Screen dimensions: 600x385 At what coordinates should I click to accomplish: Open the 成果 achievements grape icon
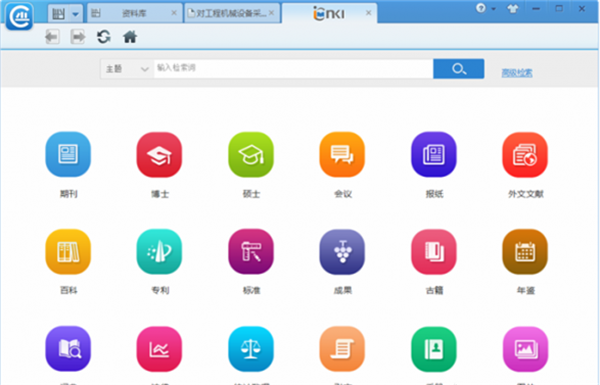[342, 252]
